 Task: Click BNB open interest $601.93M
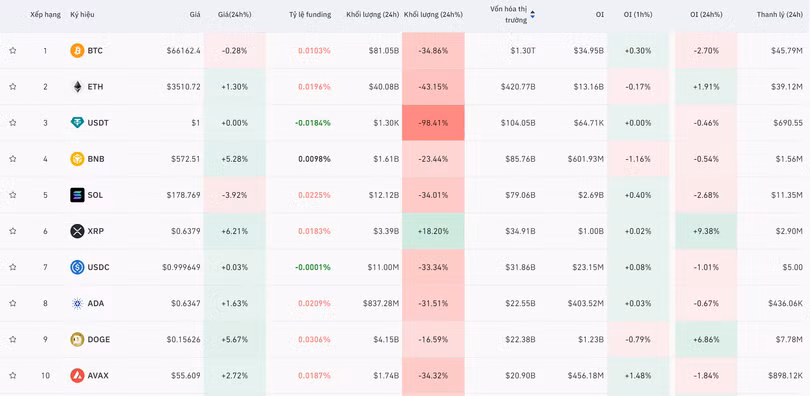point(585,159)
